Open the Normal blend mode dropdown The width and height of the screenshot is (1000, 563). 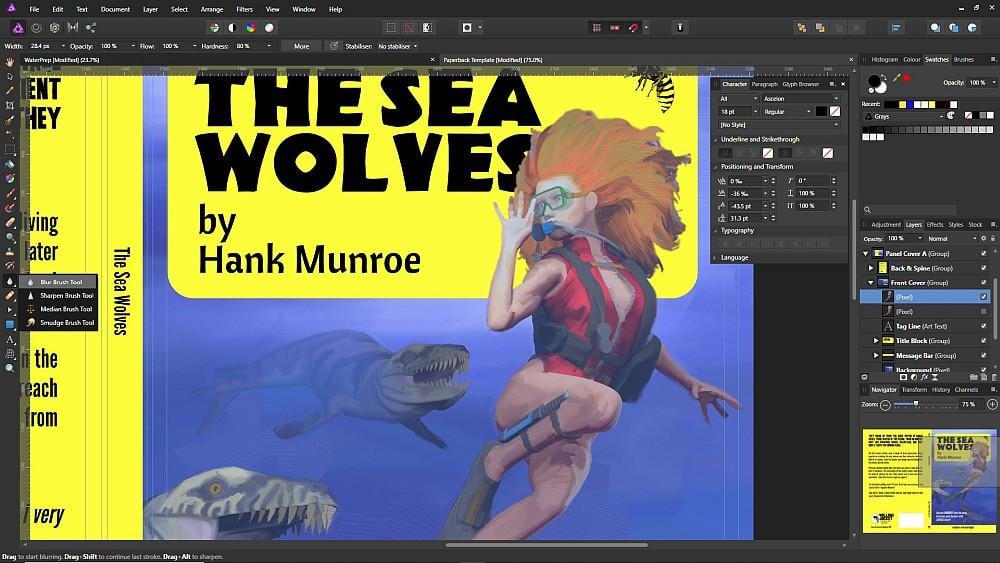[x=952, y=238]
